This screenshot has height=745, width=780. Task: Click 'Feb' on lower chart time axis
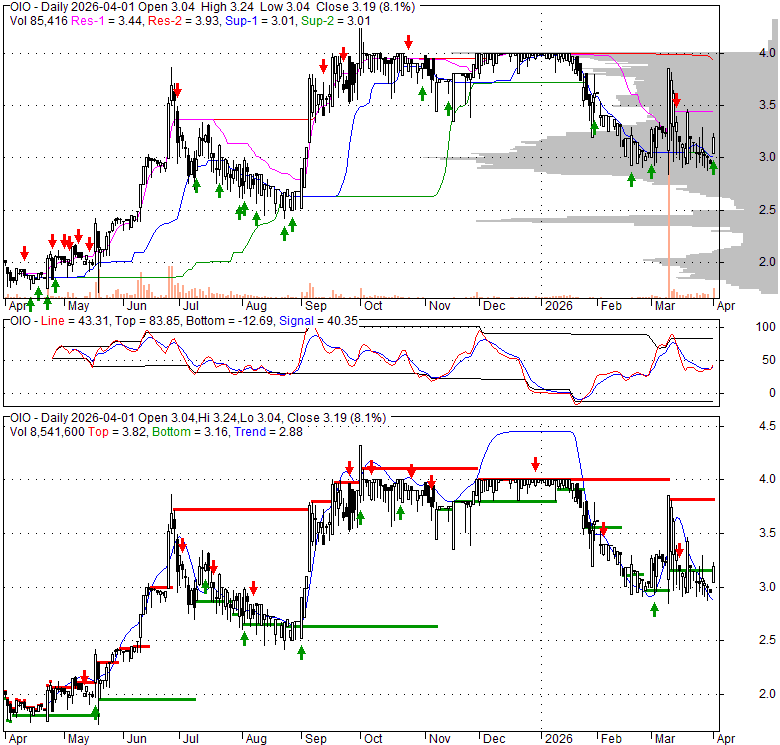click(x=611, y=739)
